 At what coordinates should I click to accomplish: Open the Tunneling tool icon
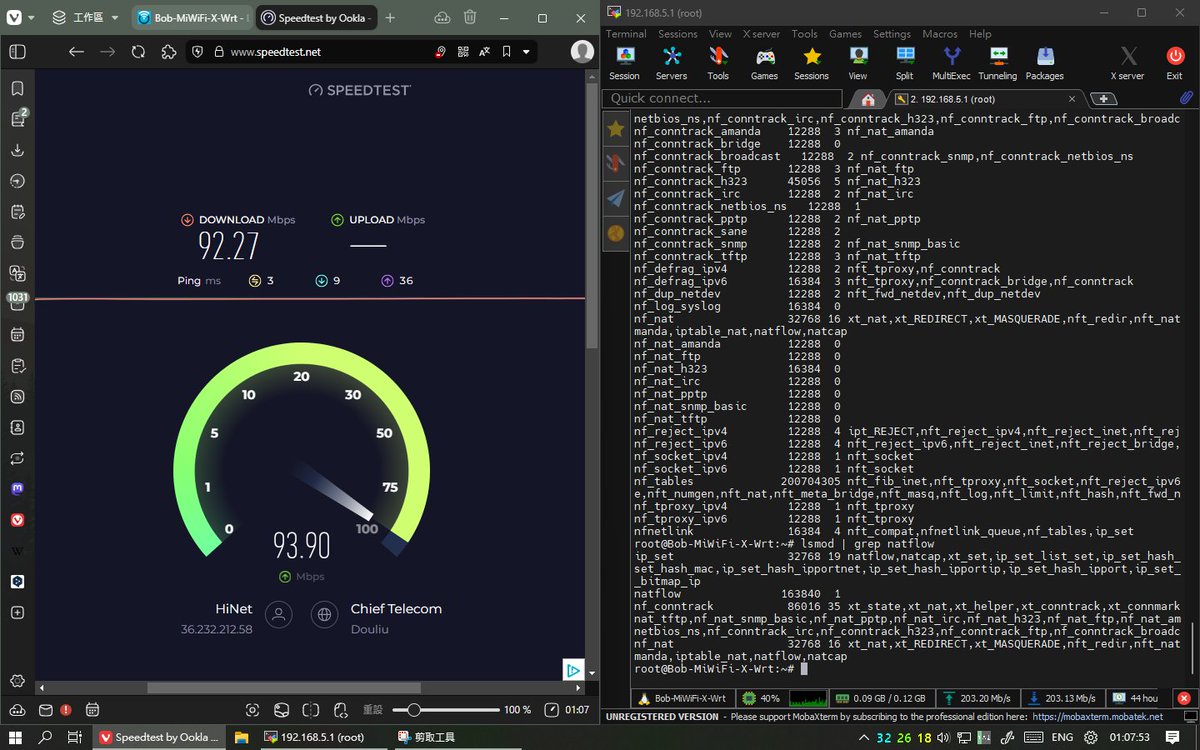[997, 63]
